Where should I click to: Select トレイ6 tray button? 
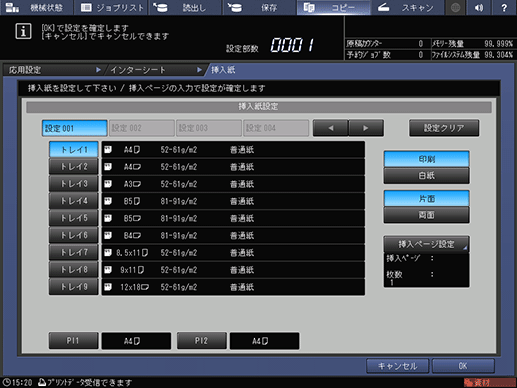(x=74, y=235)
